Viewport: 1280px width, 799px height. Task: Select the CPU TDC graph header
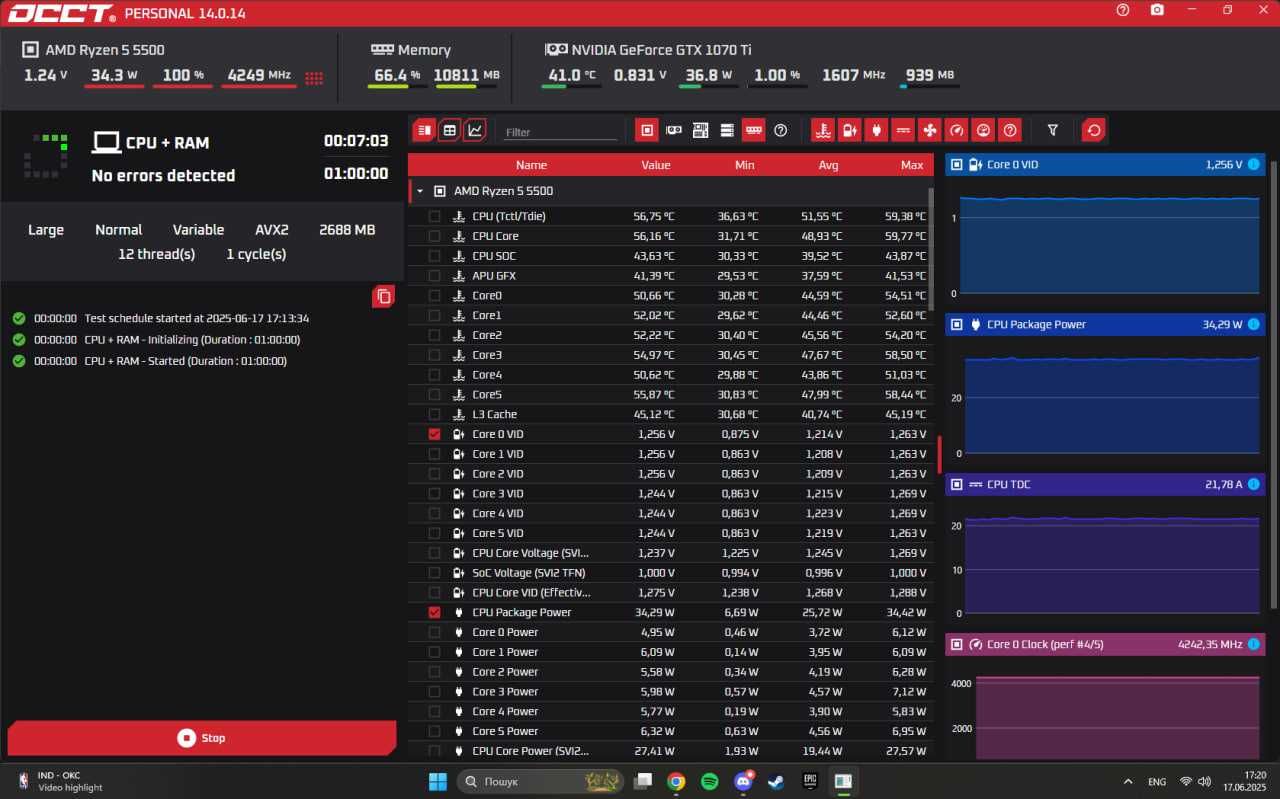1105,484
